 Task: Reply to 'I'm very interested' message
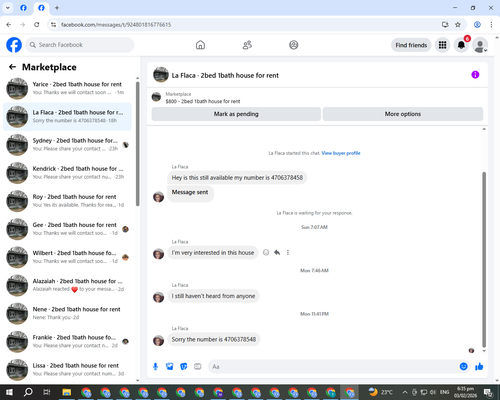pos(277,252)
